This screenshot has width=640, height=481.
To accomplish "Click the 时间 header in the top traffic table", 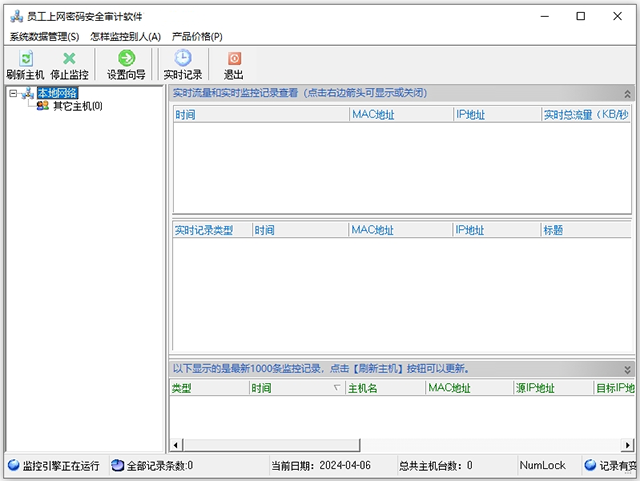I will pos(261,115).
